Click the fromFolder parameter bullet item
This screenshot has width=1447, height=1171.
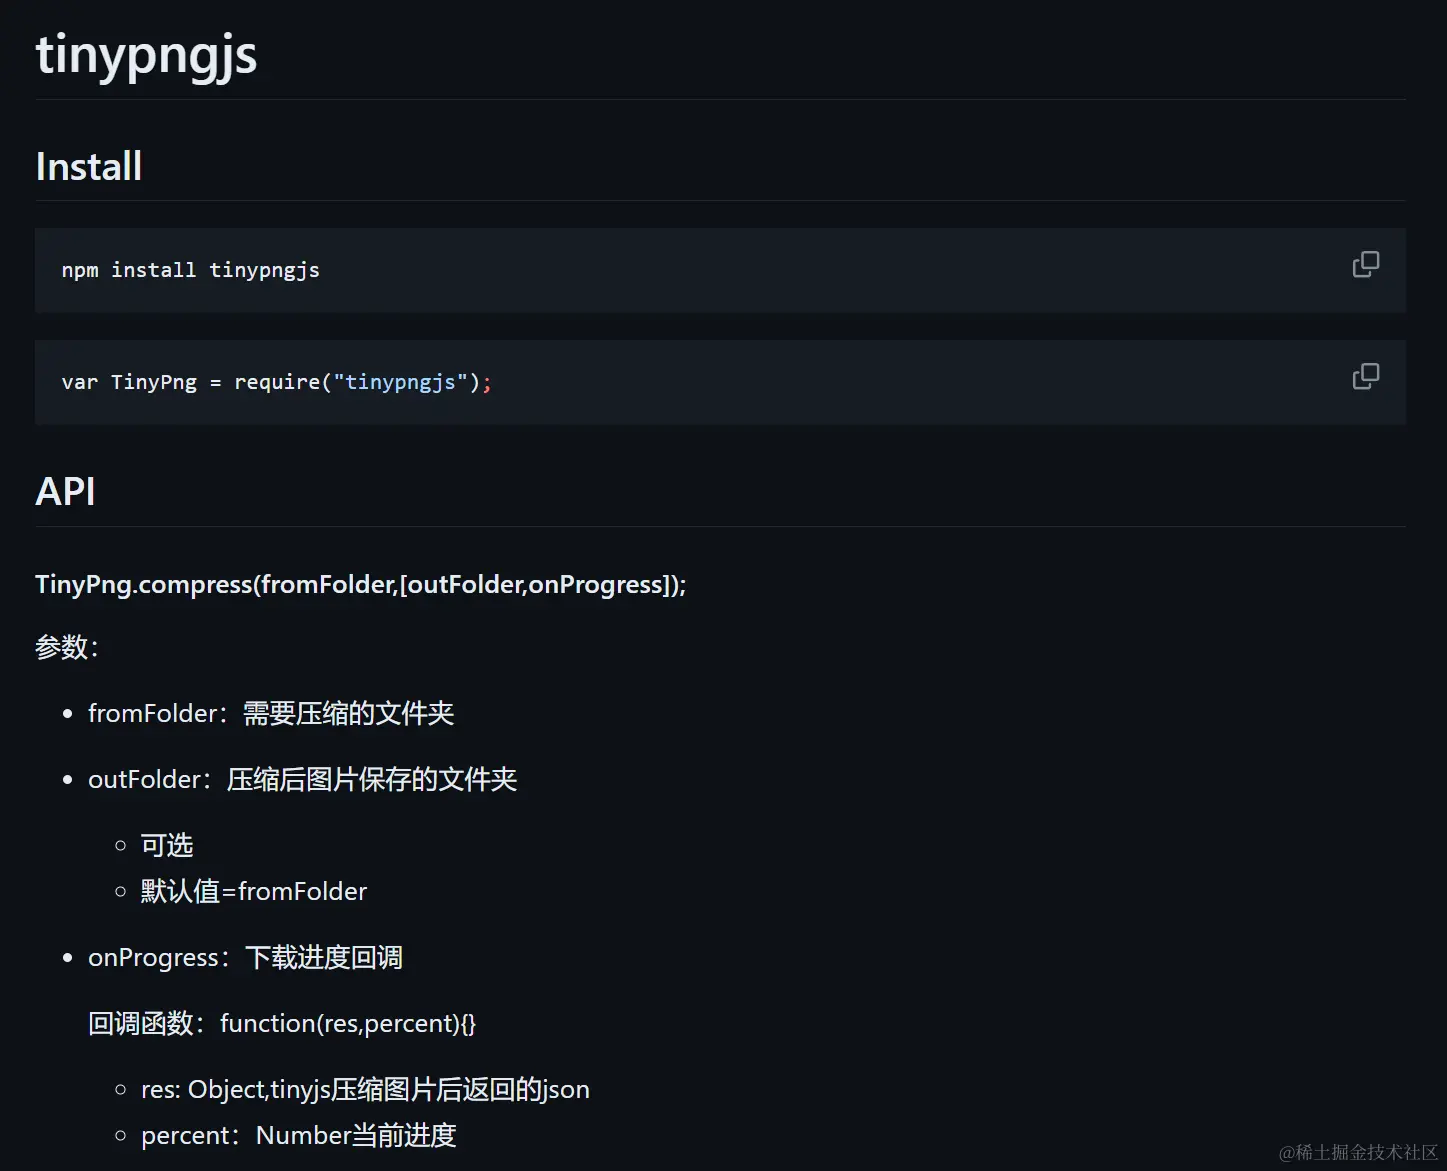click(271, 713)
